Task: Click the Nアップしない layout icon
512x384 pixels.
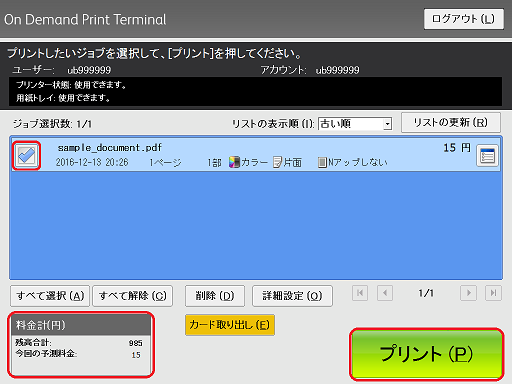Action: 322,162
